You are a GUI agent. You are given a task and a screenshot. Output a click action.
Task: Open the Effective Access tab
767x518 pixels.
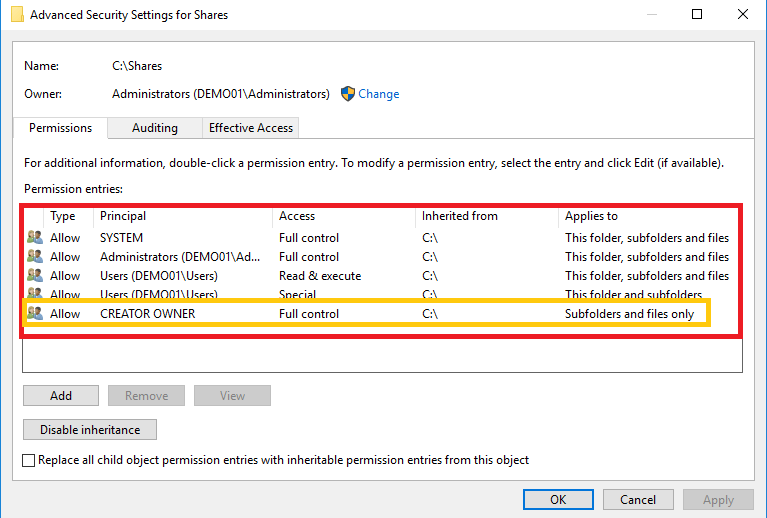250,128
